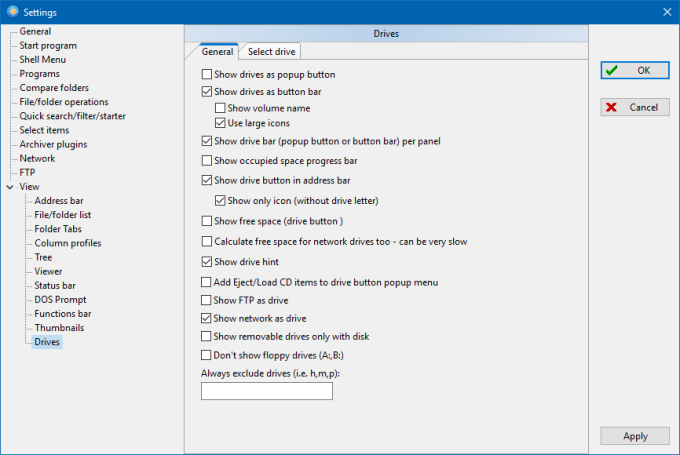Enable Show removable drives only with disk
This screenshot has width=680, height=455.
coord(206,336)
